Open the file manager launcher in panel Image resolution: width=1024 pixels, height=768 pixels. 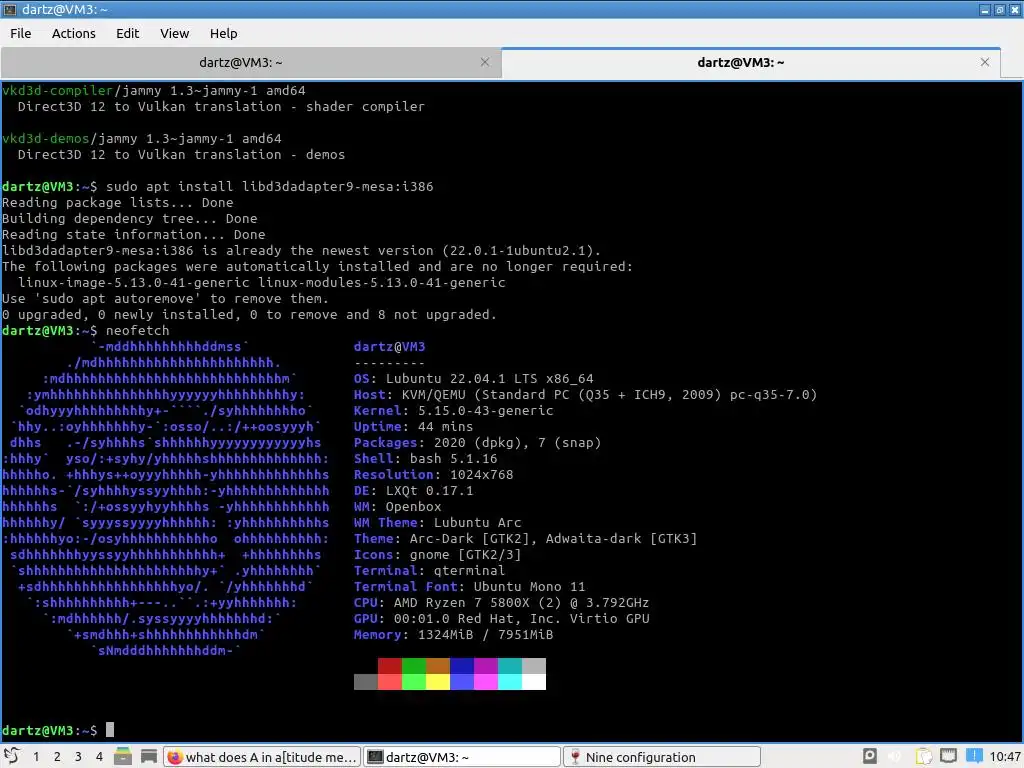click(123, 756)
